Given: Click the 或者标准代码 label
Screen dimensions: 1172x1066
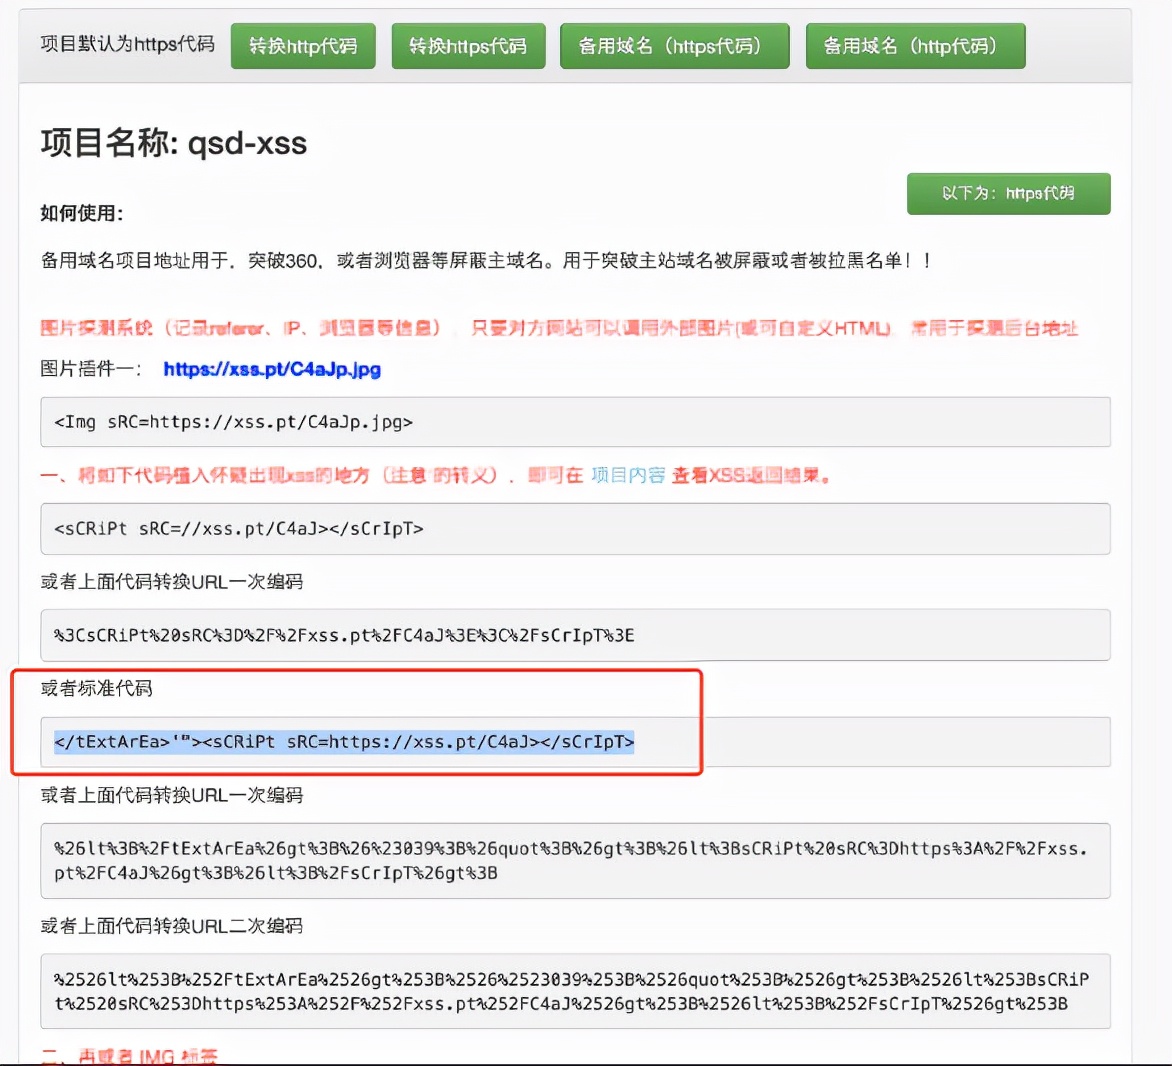Looking at the screenshot, I should coord(96,688).
